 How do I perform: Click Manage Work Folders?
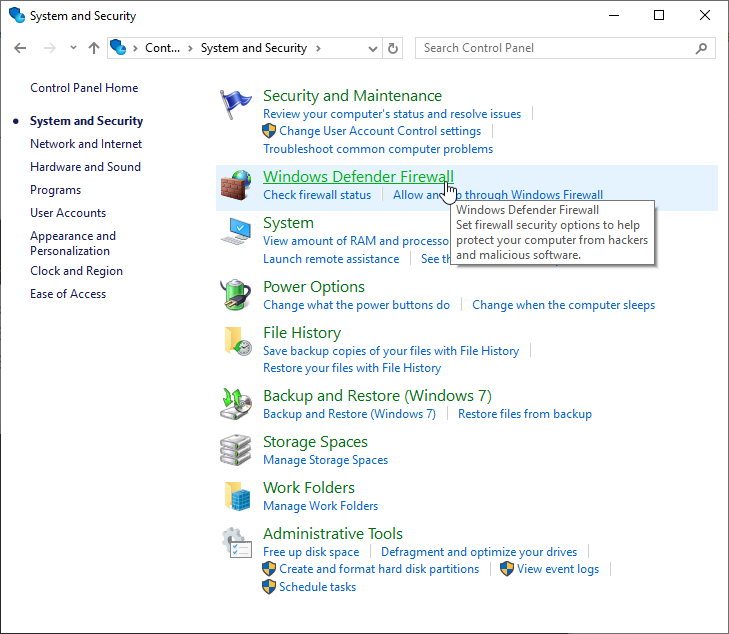coord(321,506)
